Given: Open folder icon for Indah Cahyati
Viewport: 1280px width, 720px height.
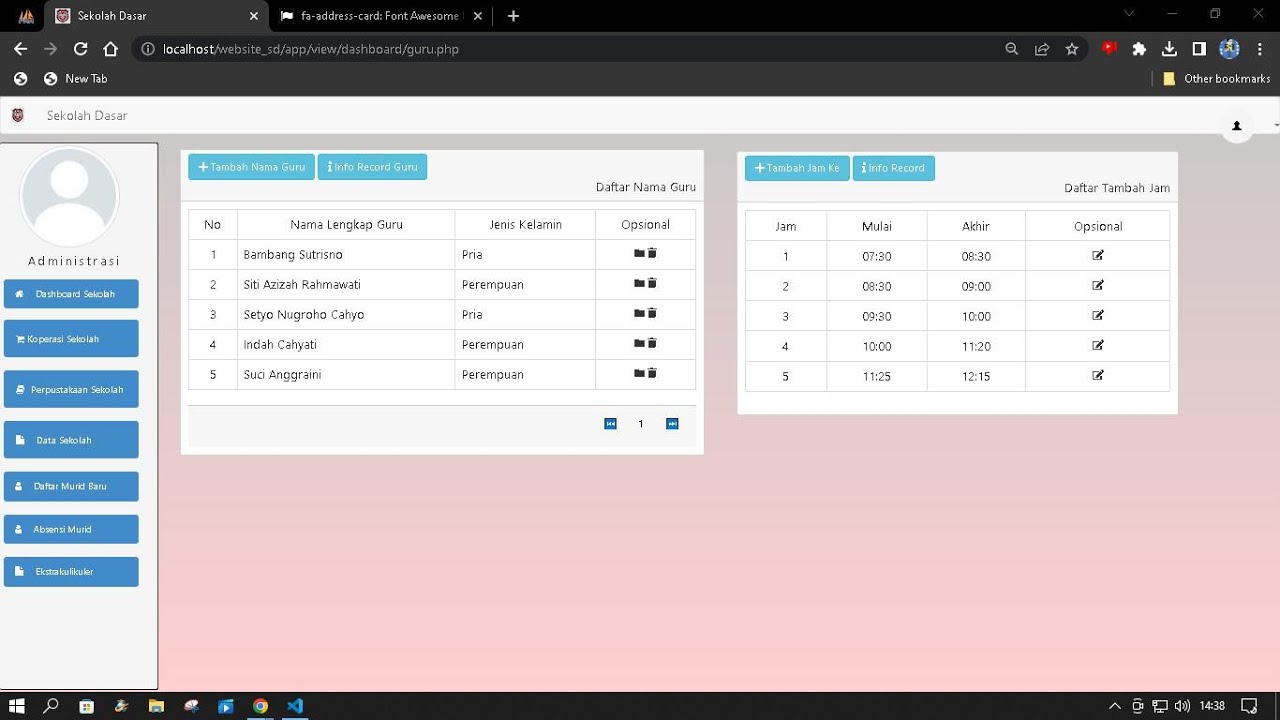Looking at the screenshot, I should click(639, 344).
